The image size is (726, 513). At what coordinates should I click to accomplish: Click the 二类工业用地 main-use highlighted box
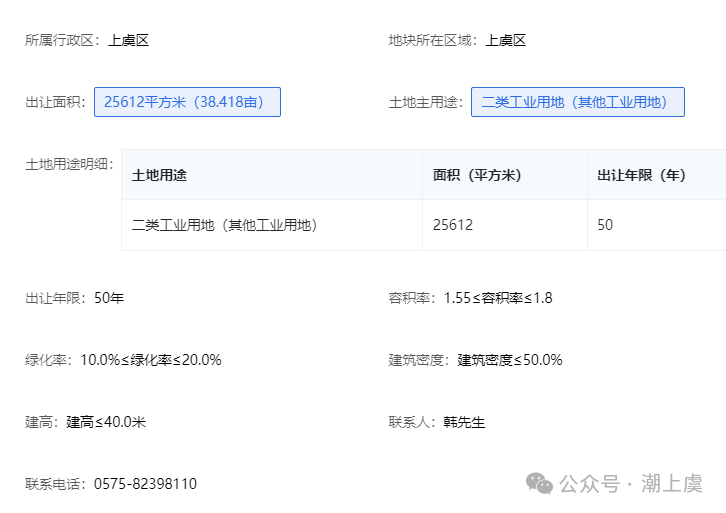click(577, 102)
